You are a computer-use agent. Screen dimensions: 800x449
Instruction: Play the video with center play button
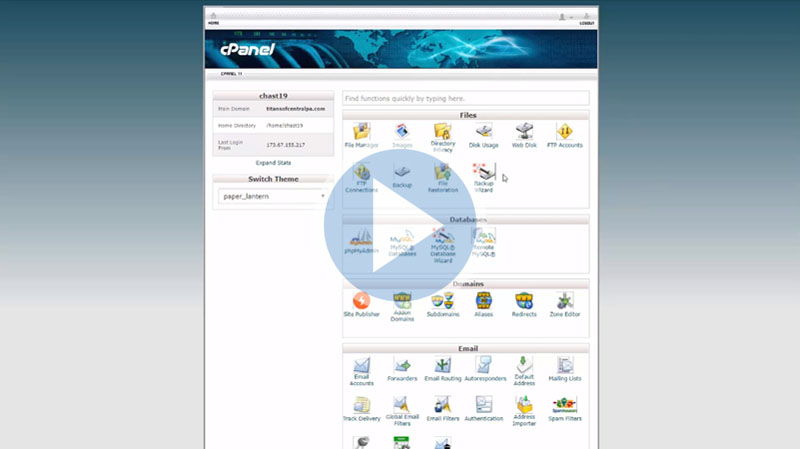coord(400,226)
